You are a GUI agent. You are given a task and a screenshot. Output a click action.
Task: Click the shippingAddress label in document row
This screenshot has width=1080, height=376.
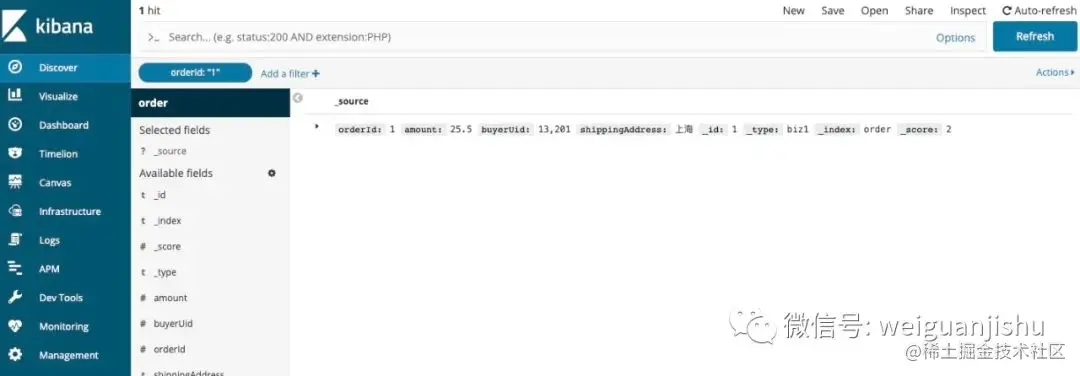tap(623, 129)
